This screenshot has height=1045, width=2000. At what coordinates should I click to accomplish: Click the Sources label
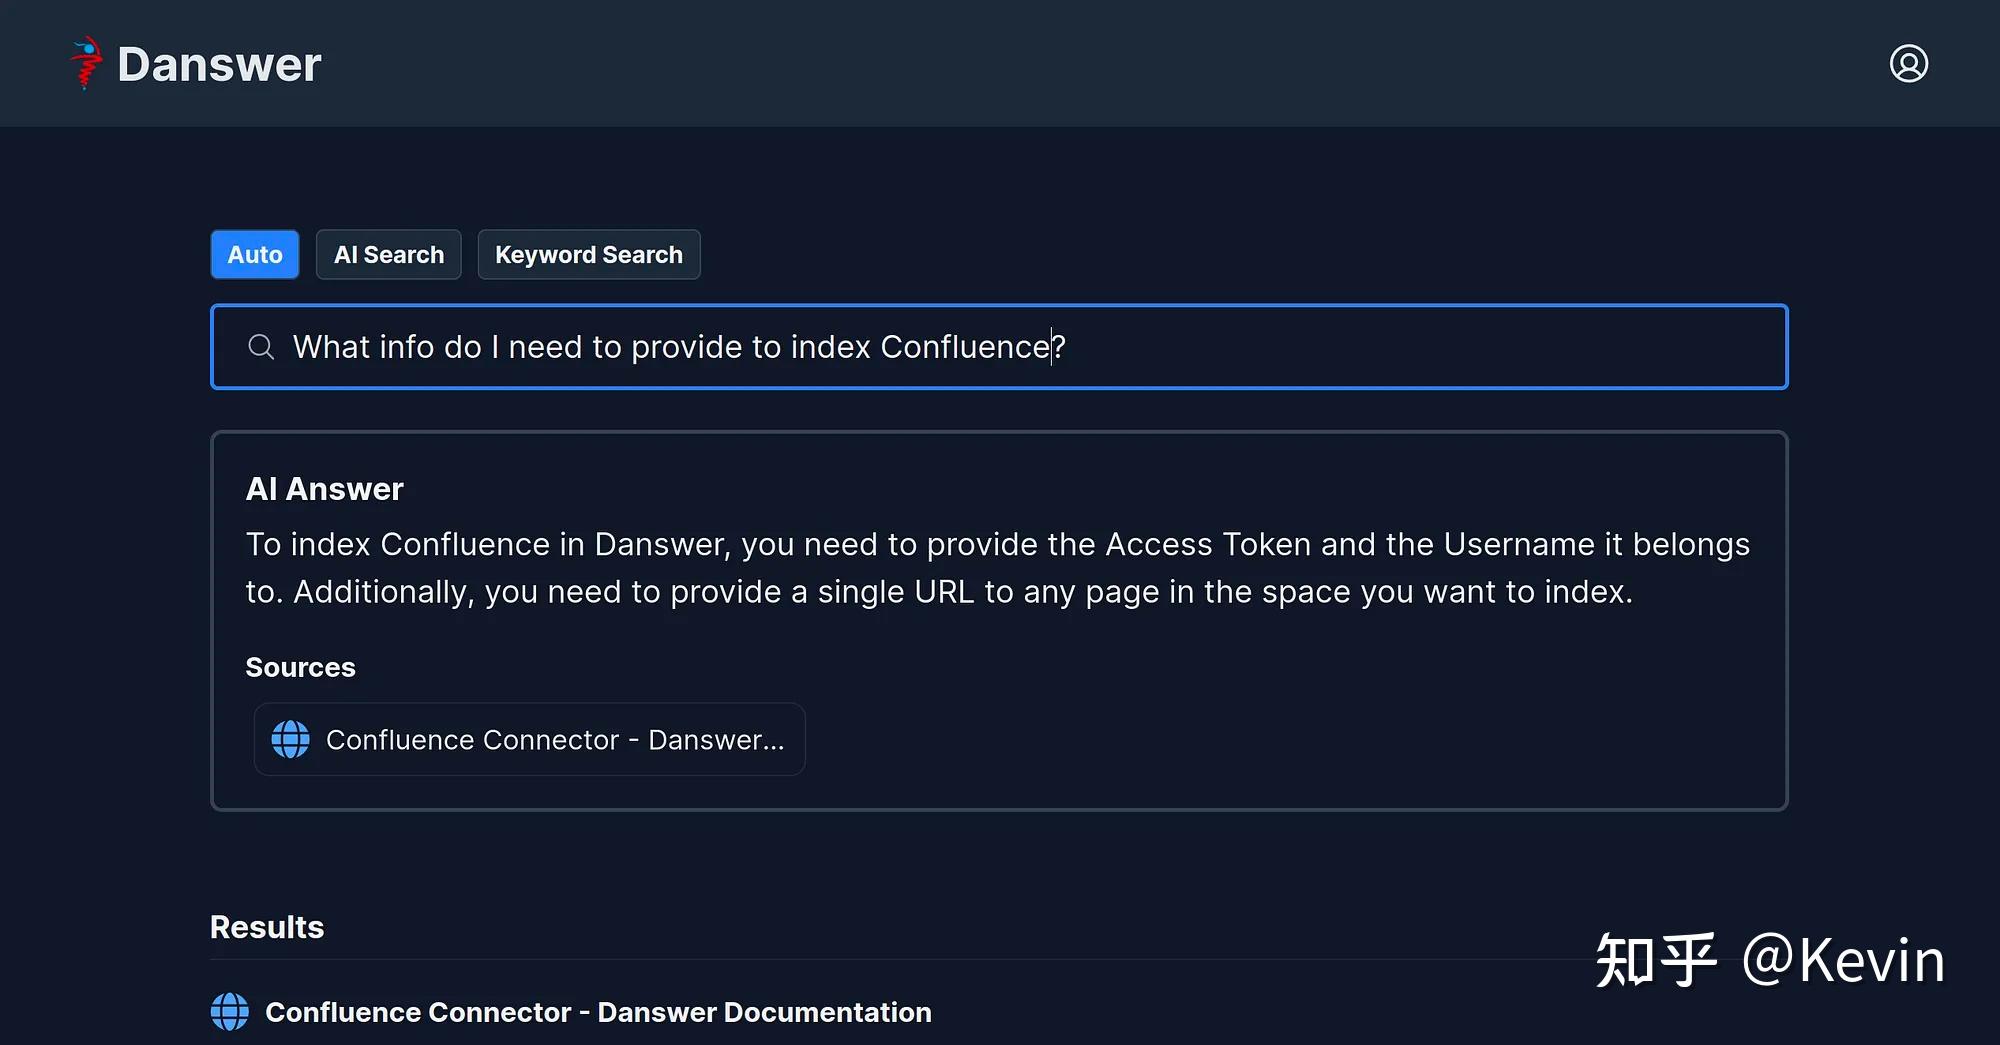tap(301, 667)
